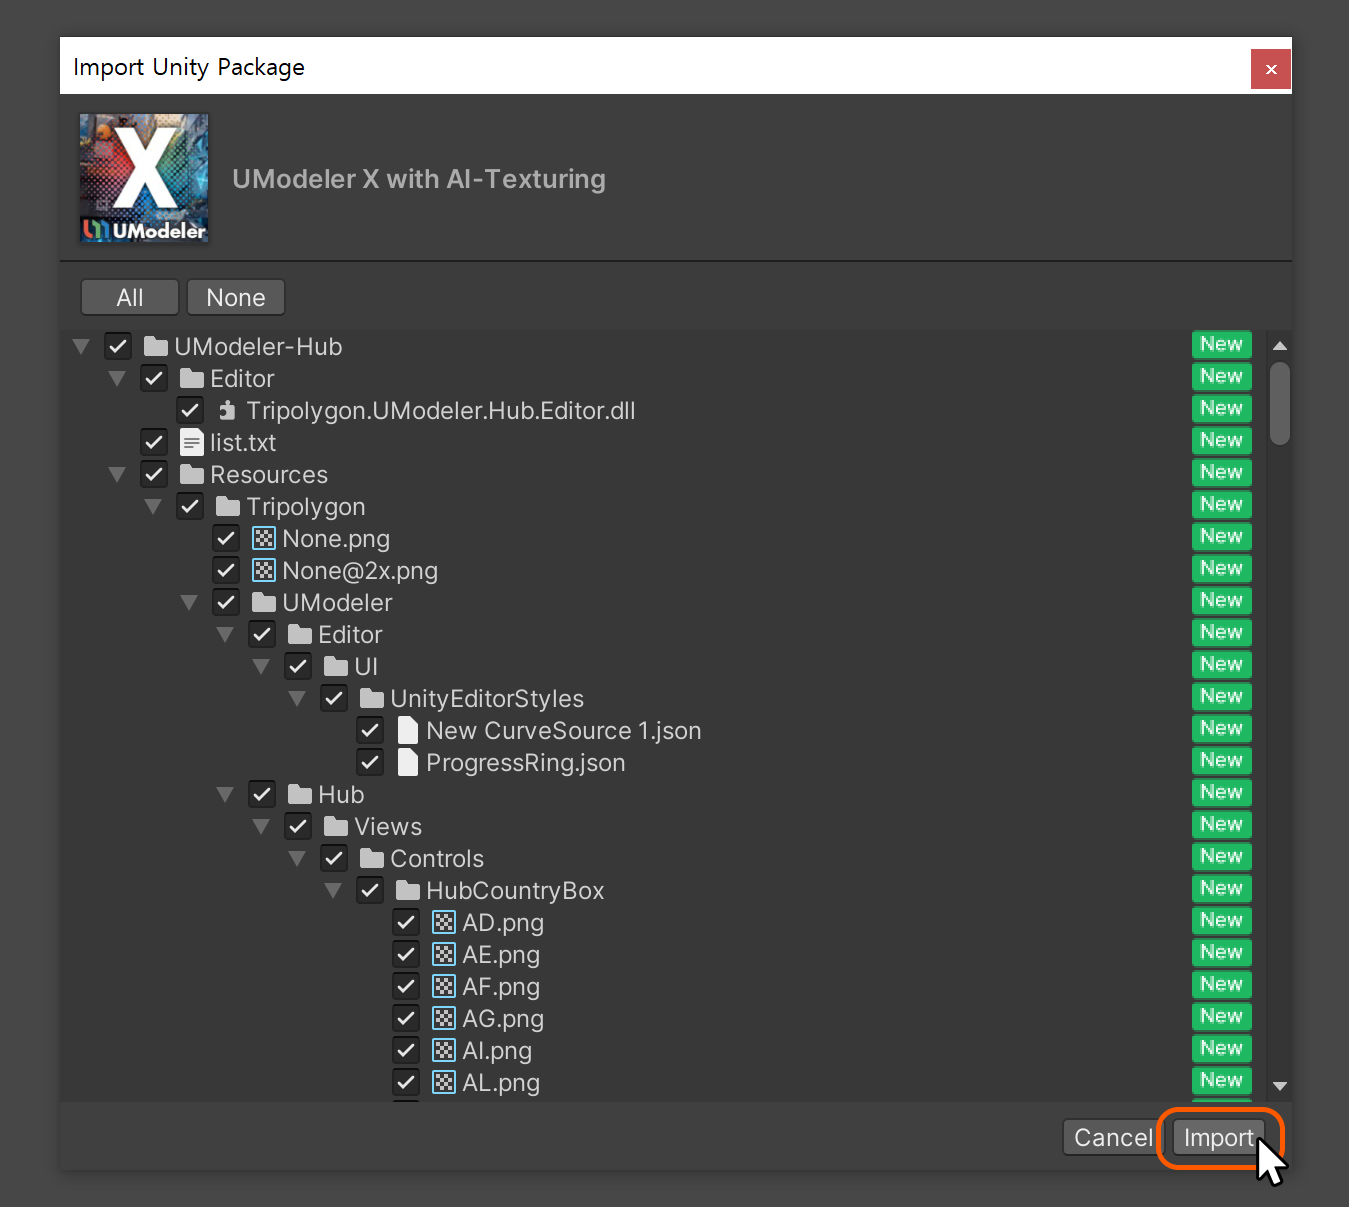Select the AL.png file row
This screenshot has width=1349, height=1207.
click(x=501, y=1083)
